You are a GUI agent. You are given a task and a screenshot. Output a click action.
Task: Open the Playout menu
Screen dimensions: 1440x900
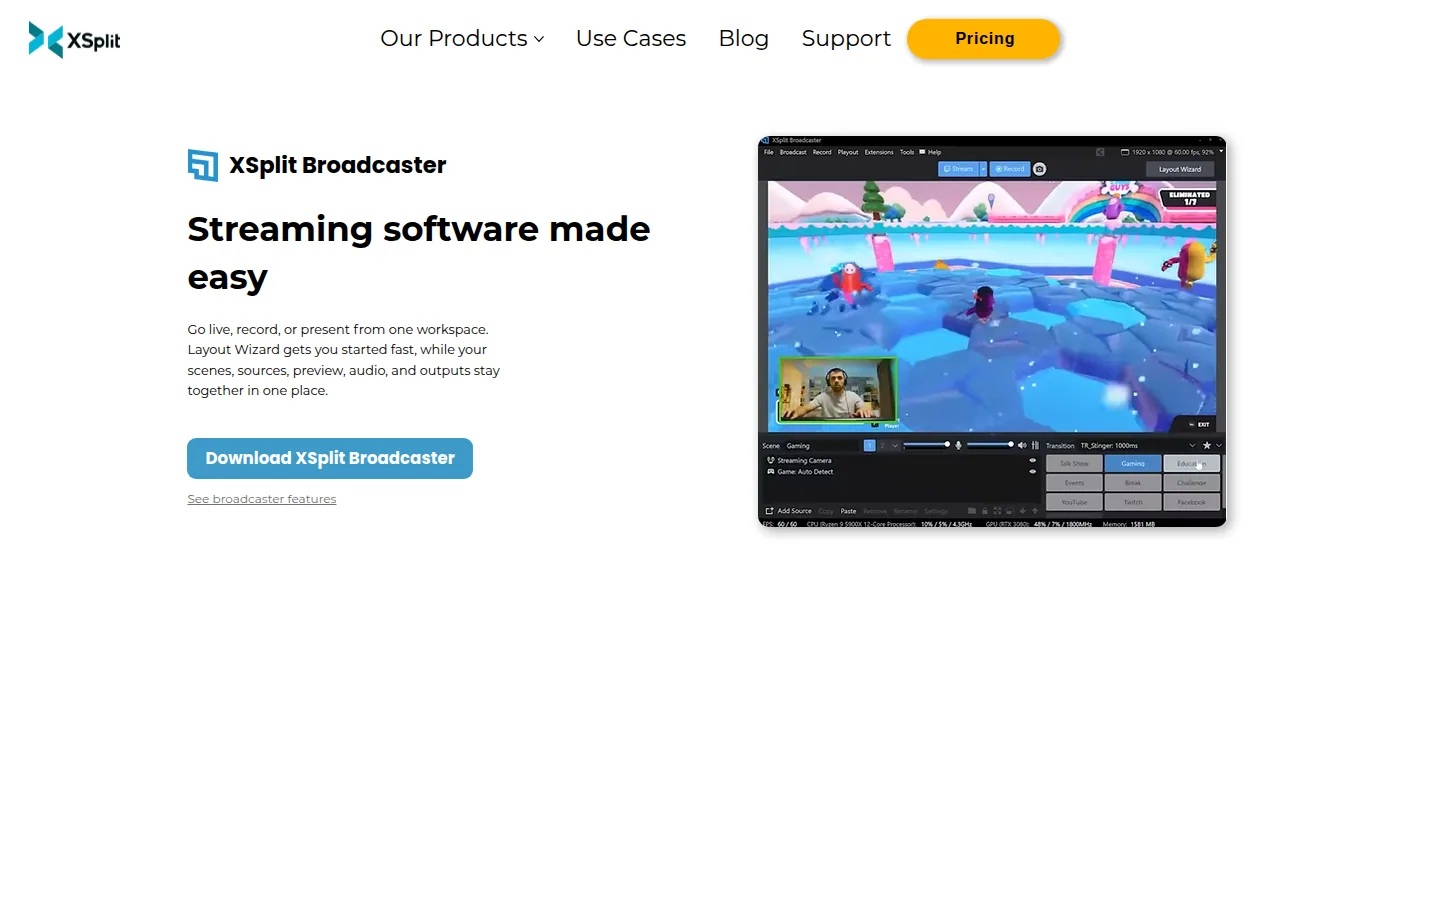(848, 152)
